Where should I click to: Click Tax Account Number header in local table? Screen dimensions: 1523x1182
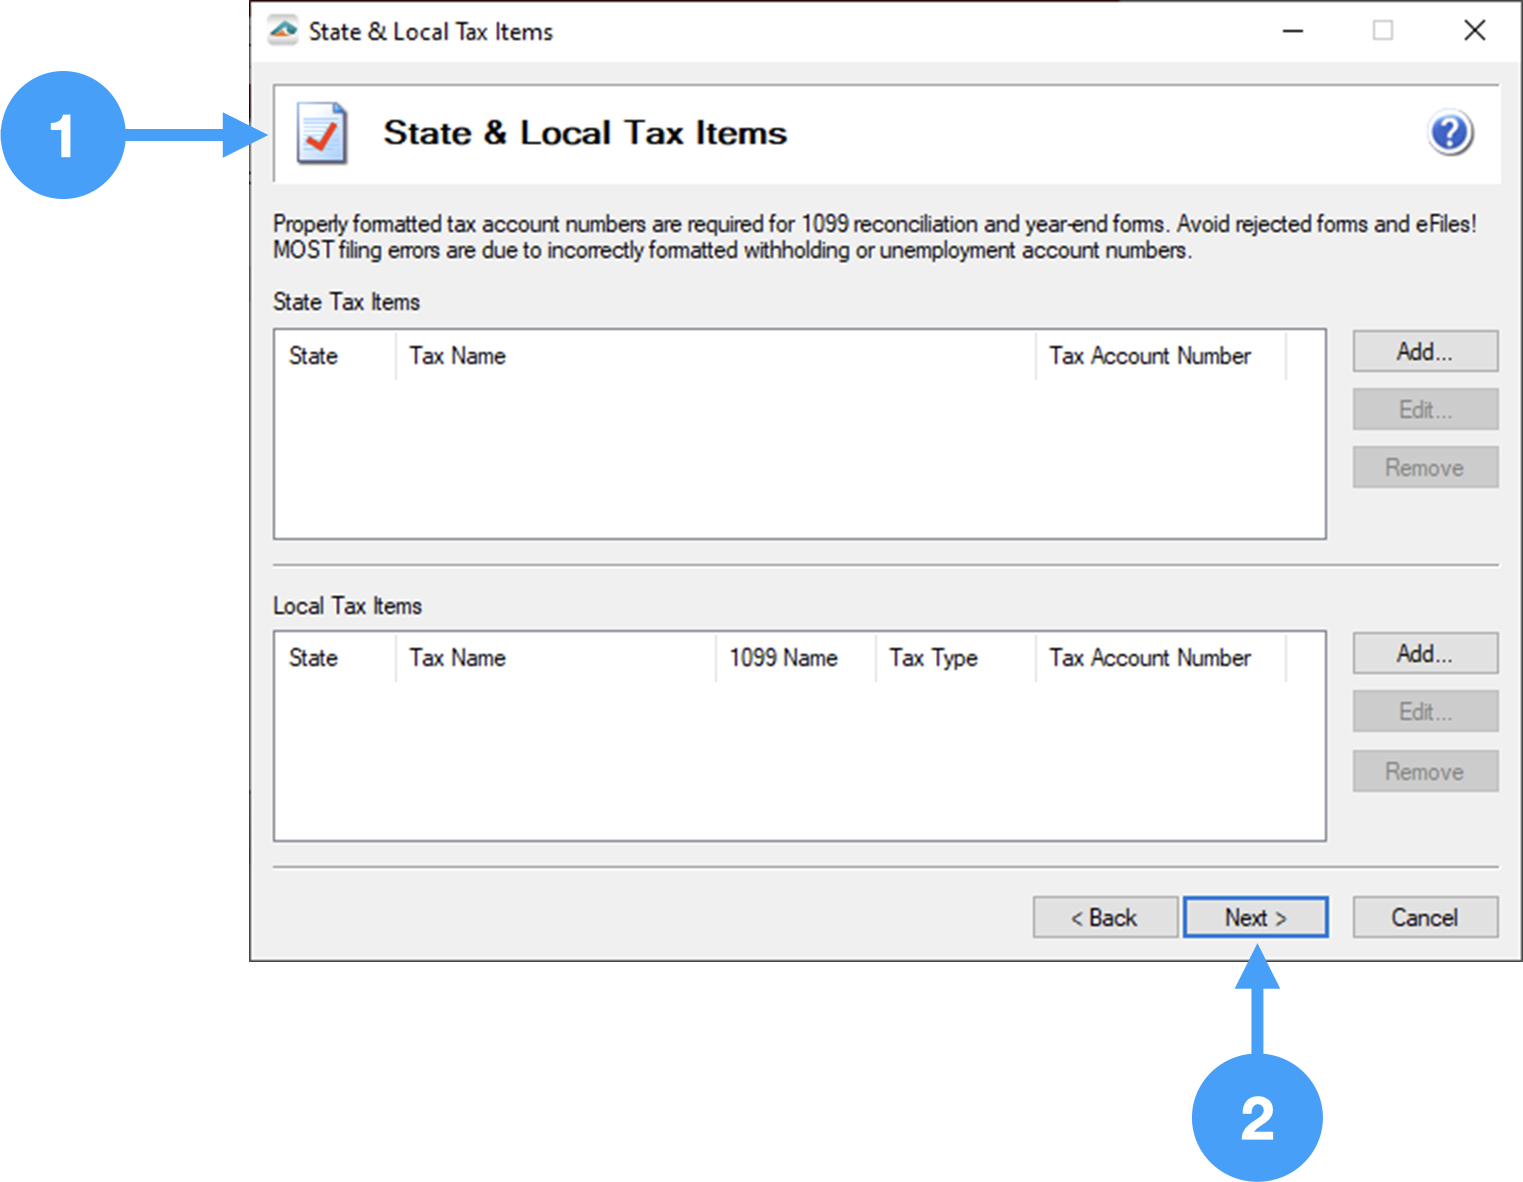(x=1150, y=658)
